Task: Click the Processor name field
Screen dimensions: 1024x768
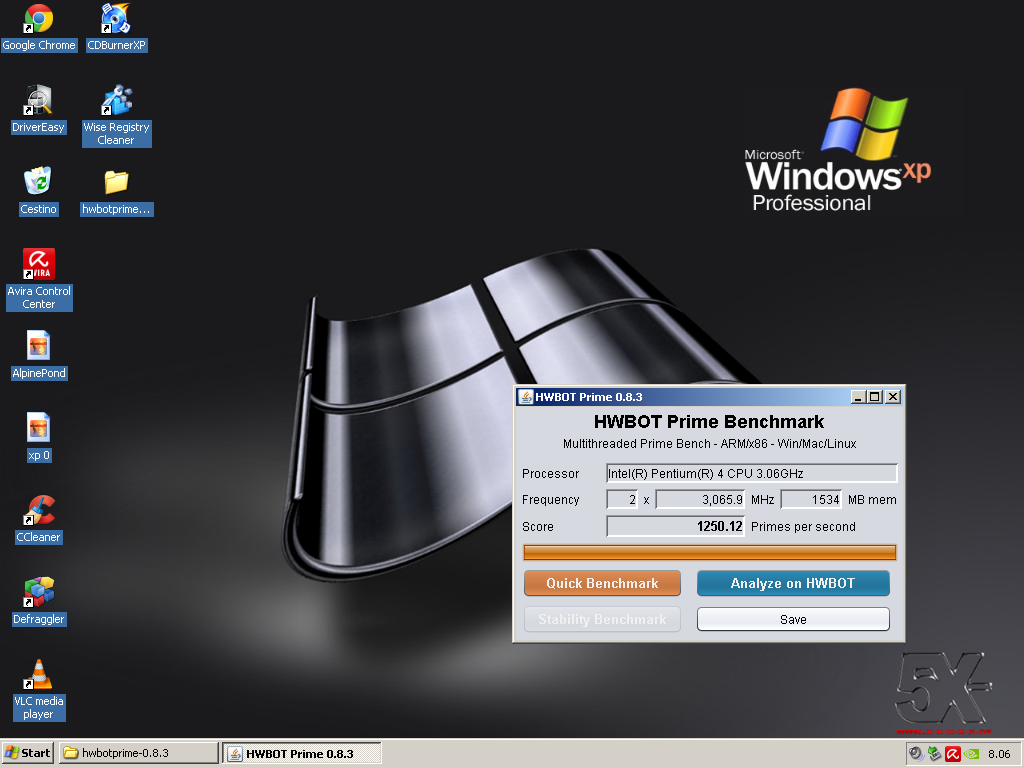Action: [x=752, y=473]
